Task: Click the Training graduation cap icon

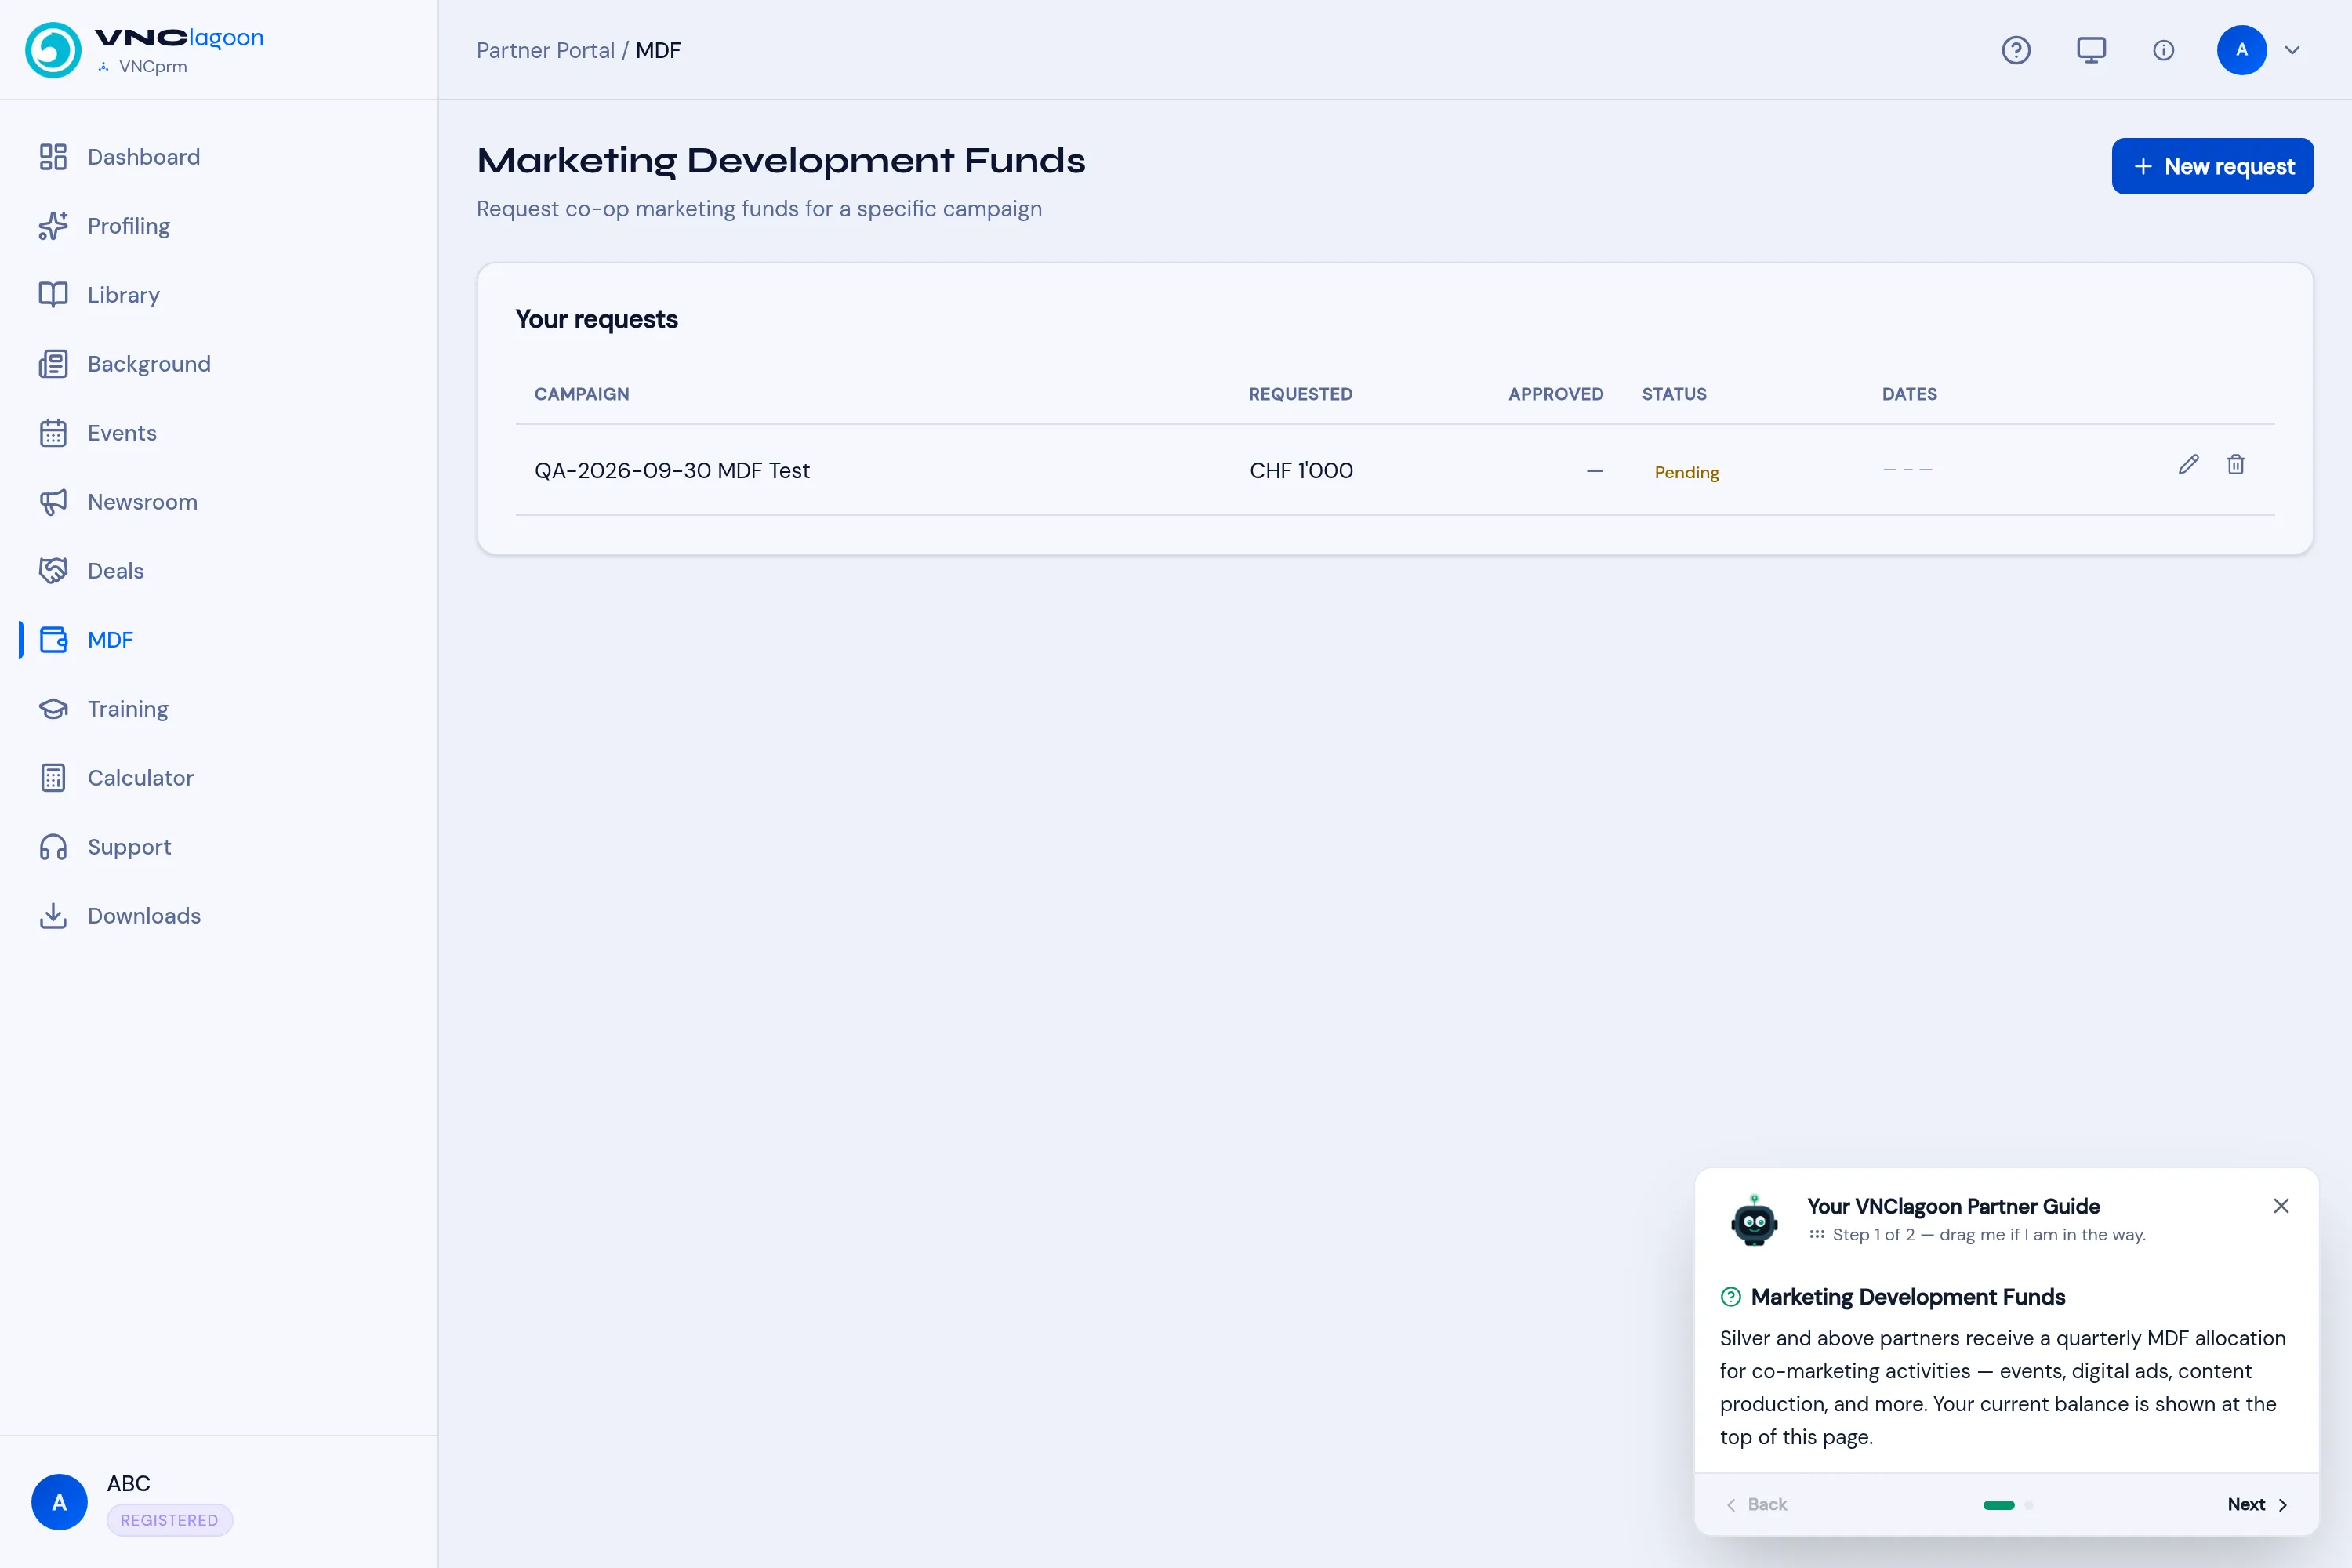Action: click(x=53, y=709)
